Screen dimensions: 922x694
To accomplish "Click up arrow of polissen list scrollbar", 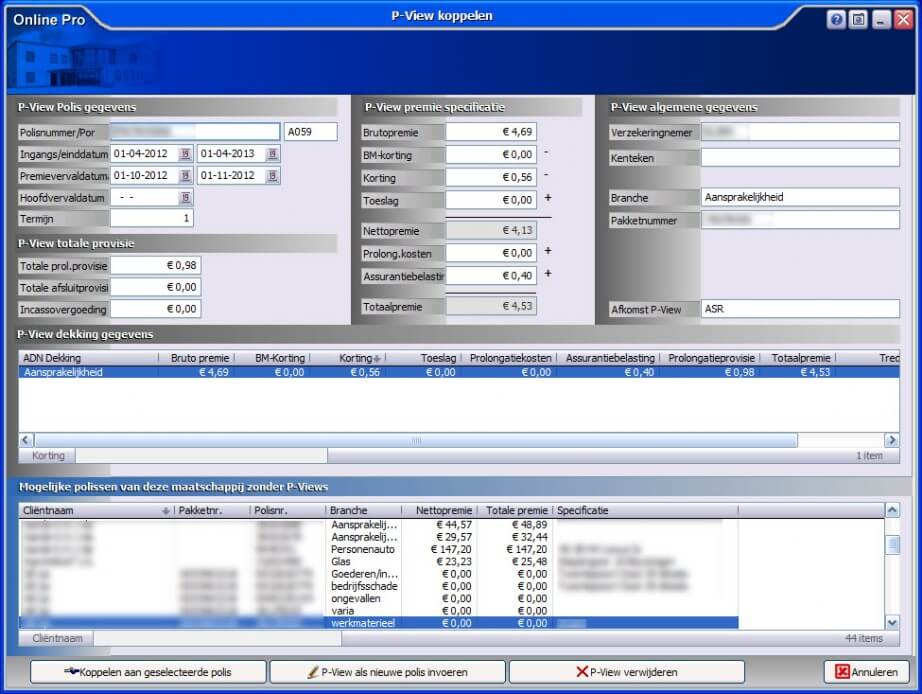I will (x=892, y=510).
